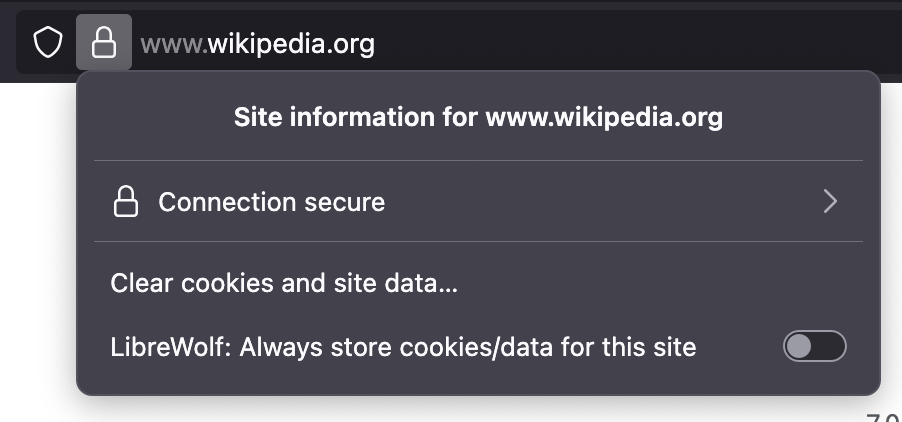902x422 pixels.
Task: Click the LibreWolf always store cookies label
Action: [x=403, y=347]
